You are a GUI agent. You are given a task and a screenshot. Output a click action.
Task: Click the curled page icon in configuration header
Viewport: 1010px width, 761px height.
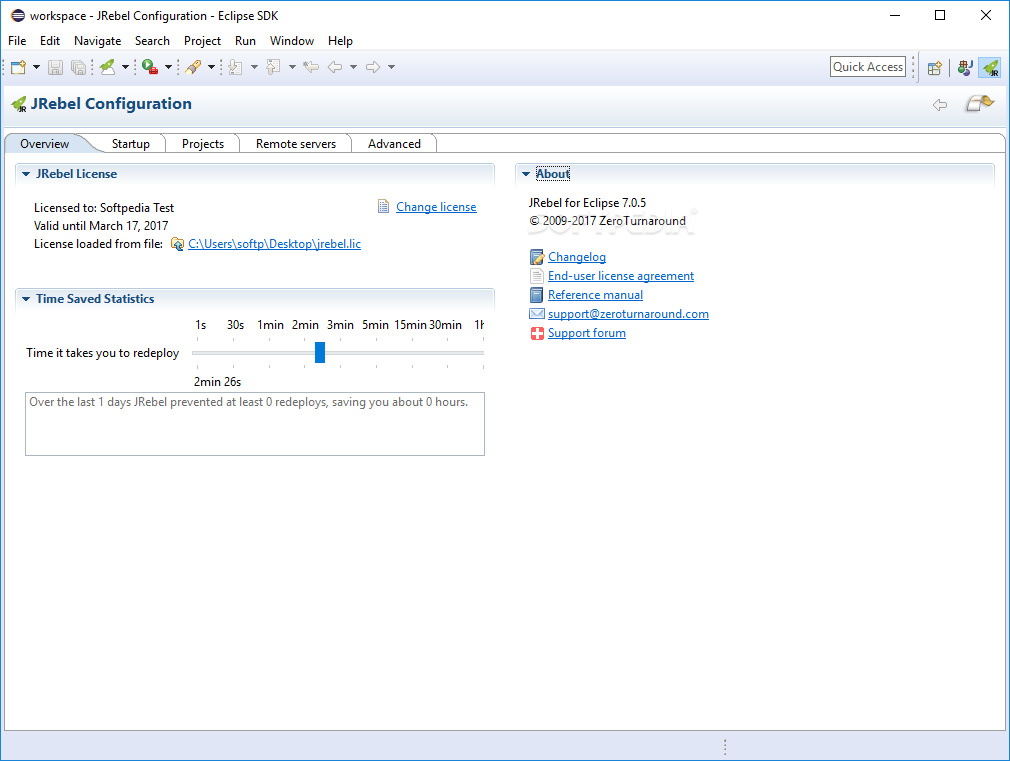point(980,104)
